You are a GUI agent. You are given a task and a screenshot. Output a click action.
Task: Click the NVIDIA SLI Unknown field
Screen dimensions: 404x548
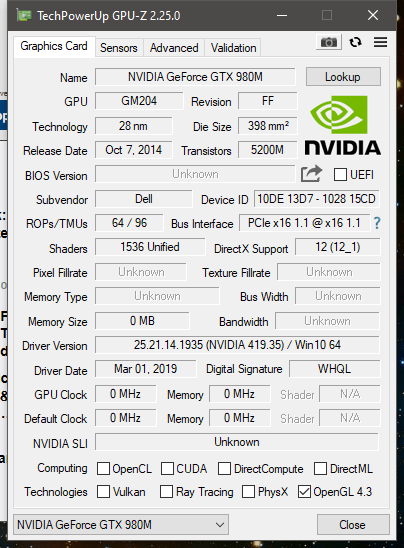click(x=237, y=442)
